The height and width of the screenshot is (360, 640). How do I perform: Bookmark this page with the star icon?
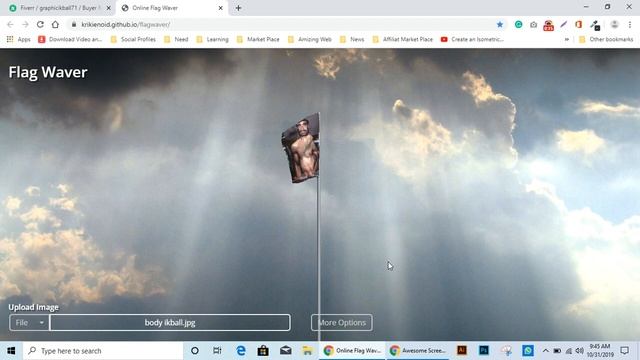(500, 24)
